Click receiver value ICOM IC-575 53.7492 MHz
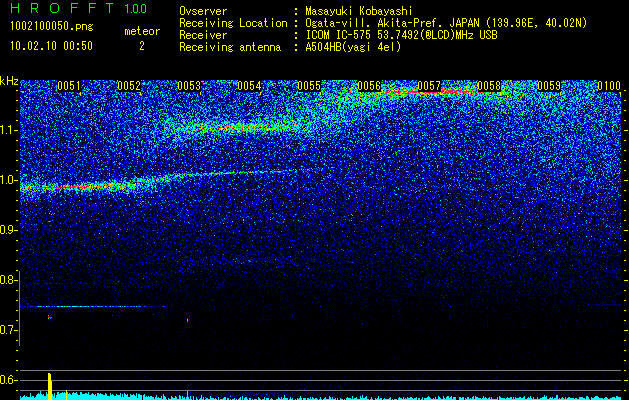Image resolution: width=629 pixels, height=400 pixels. (x=401, y=35)
